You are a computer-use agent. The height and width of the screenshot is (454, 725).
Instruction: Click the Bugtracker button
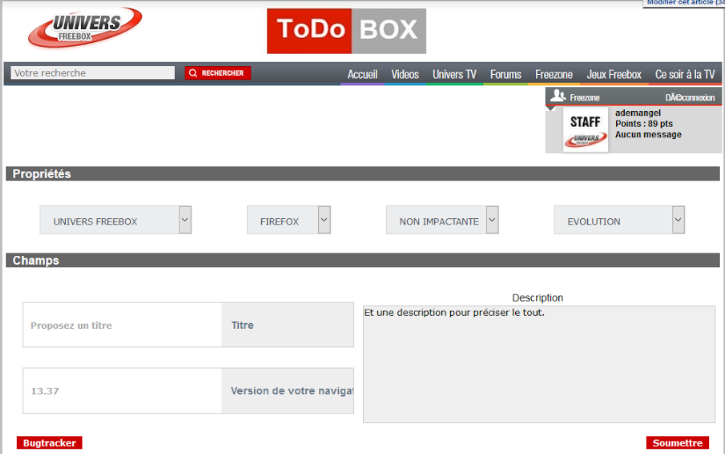click(49, 443)
